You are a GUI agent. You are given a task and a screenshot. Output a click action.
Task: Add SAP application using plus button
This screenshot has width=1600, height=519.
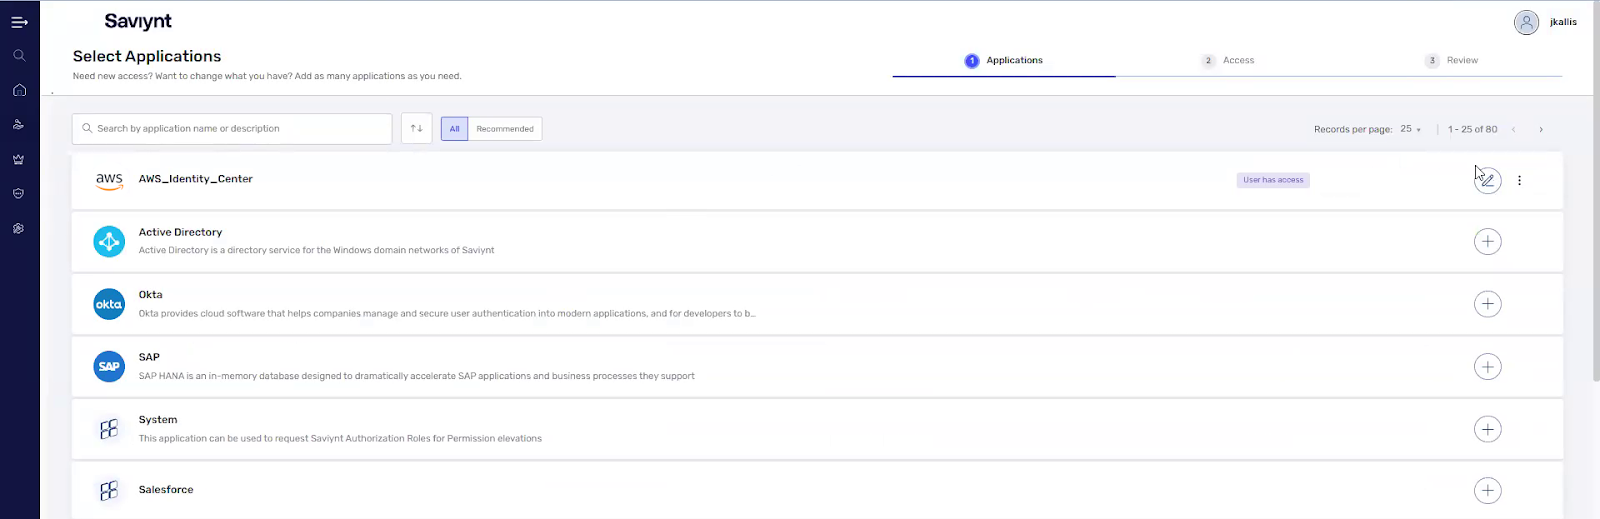coord(1487,367)
